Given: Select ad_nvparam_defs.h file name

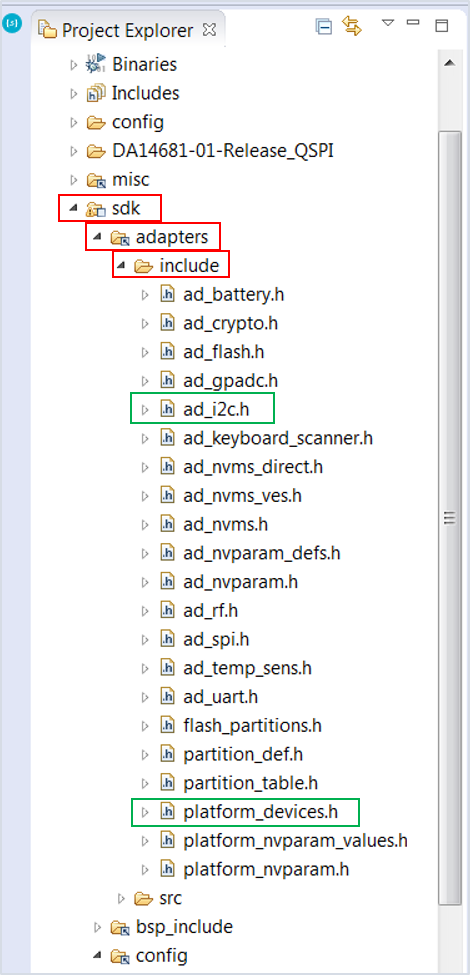Looking at the screenshot, I should click(x=262, y=553).
